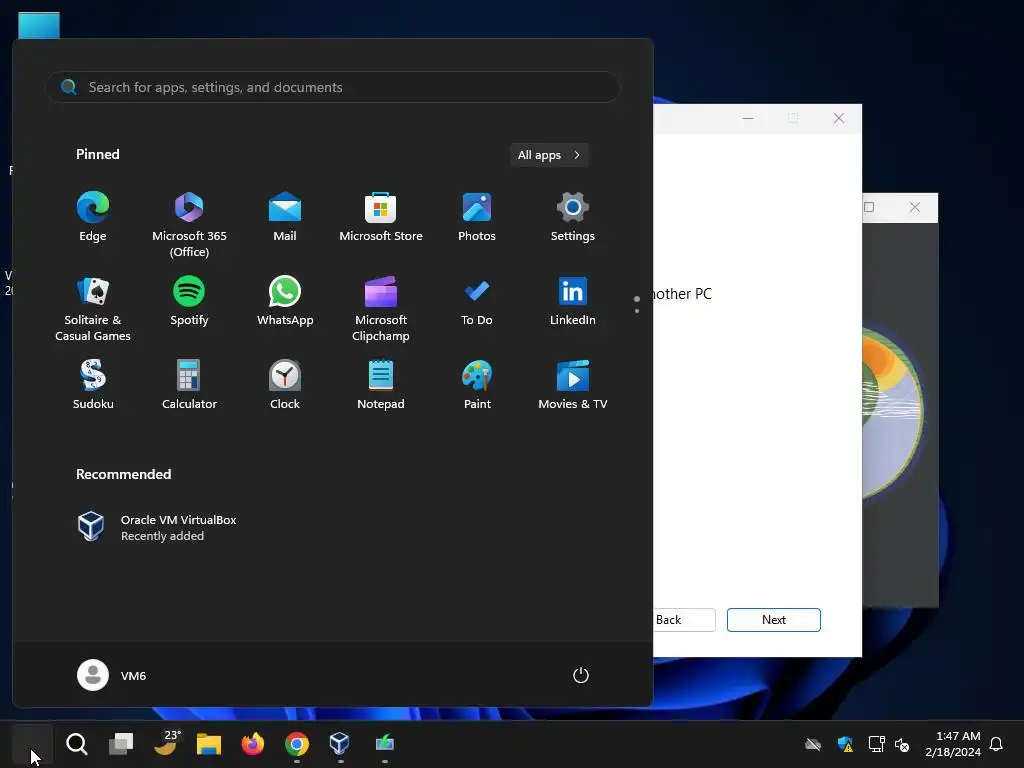The image size is (1024, 768).
Task: Open the notifications bell
Action: pyautogui.click(x=996, y=744)
